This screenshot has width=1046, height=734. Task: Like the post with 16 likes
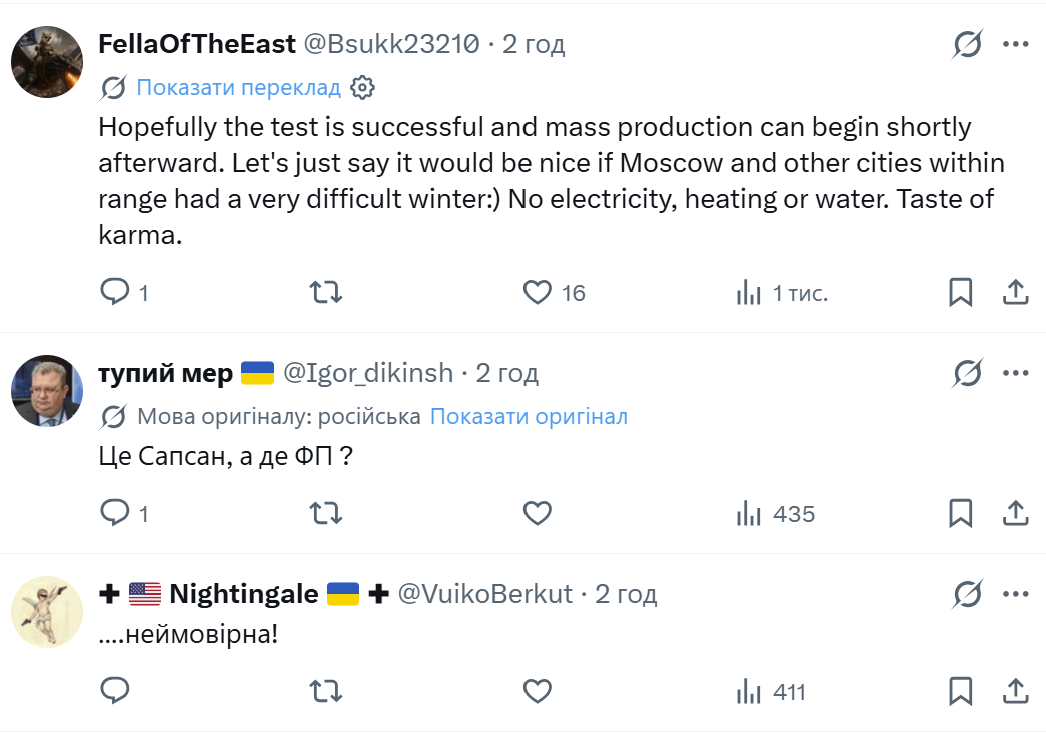[x=537, y=292]
